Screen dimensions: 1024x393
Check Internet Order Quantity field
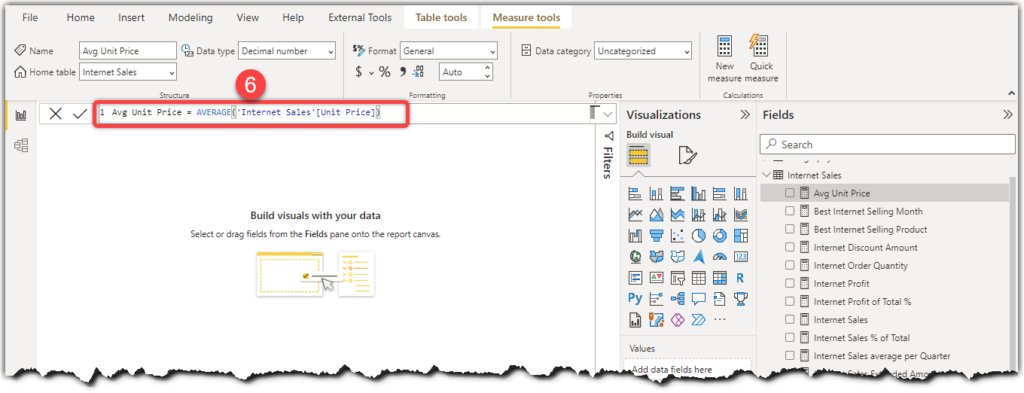point(790,266)
